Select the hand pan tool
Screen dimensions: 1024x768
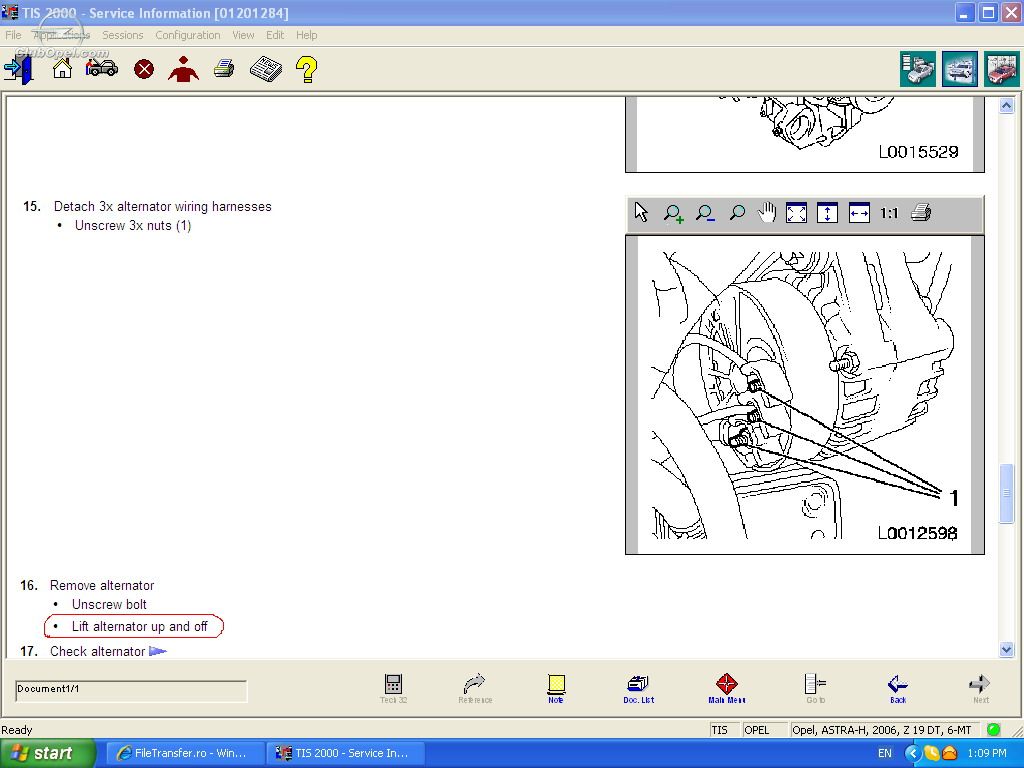(x=767, y=212)
